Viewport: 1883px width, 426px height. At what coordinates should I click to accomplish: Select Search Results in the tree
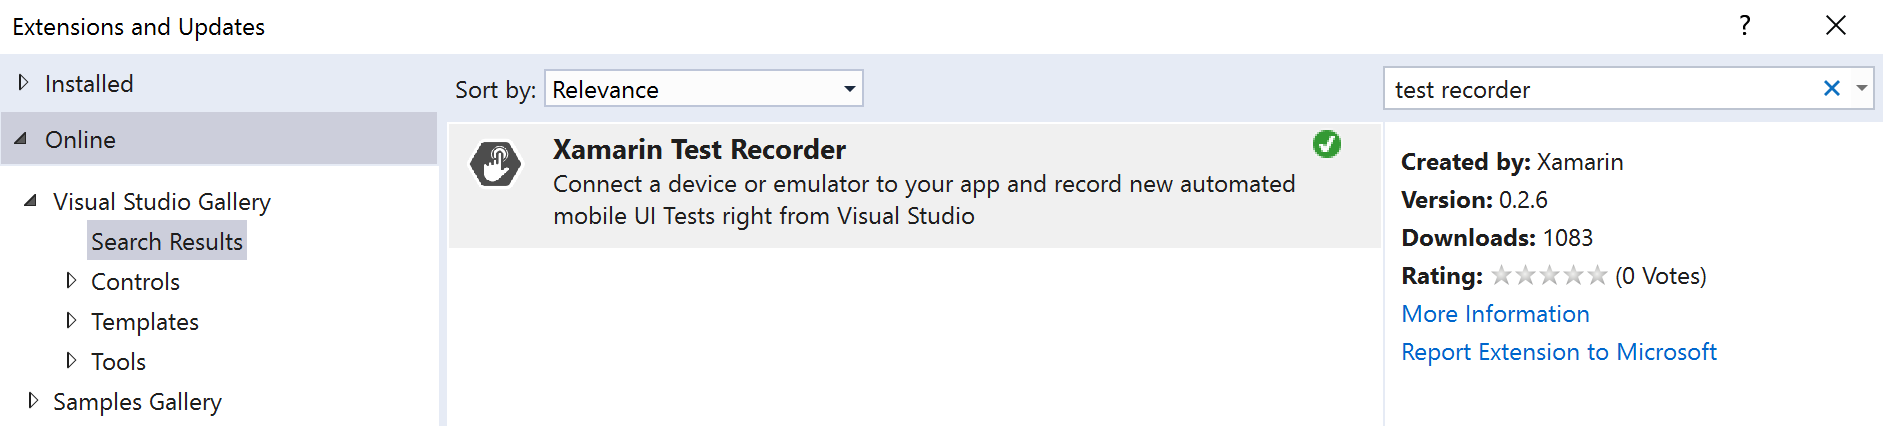coord(167,242)
